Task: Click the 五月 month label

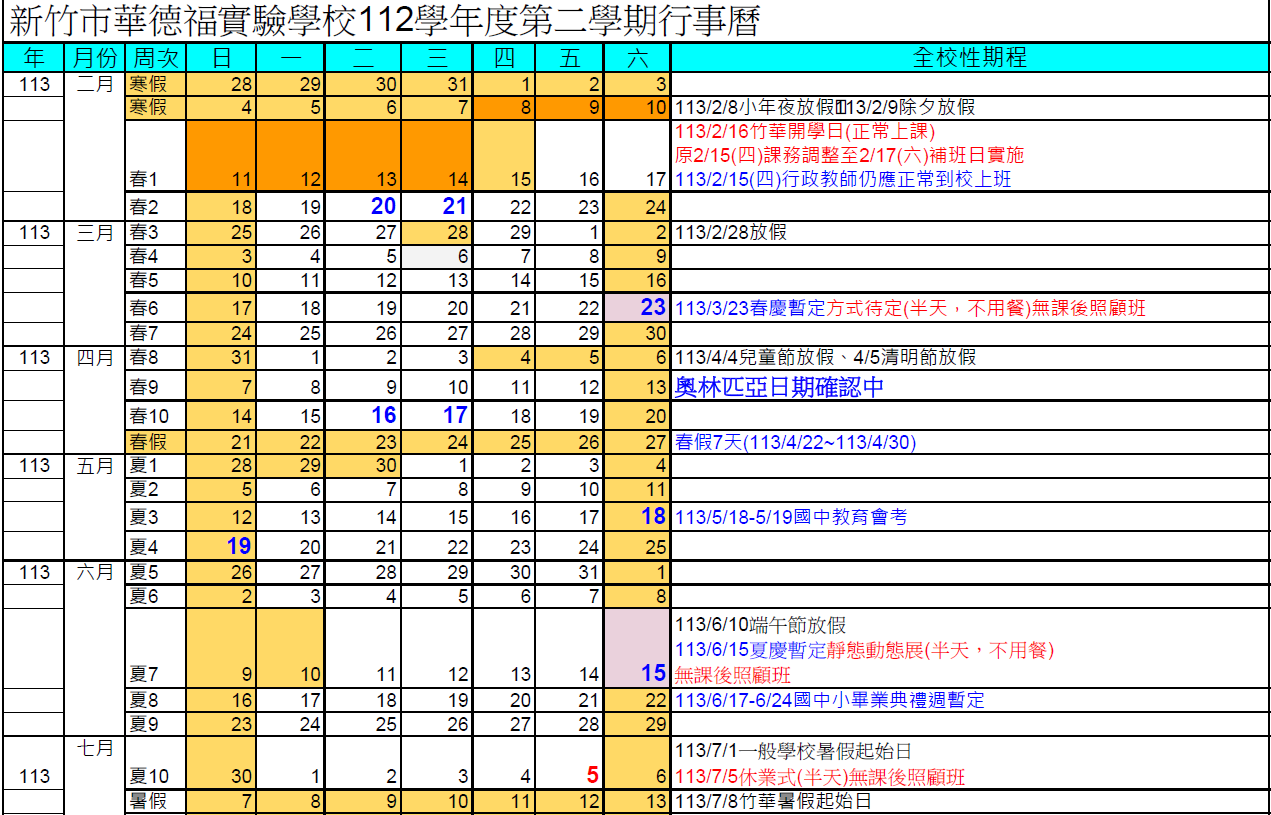Action: click(96, 465)
